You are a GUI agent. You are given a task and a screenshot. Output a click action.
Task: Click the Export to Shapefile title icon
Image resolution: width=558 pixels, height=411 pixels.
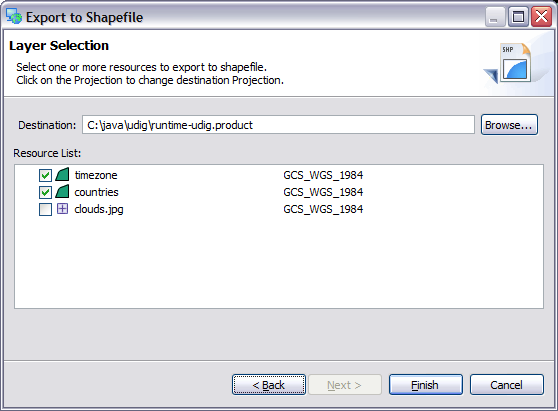pos(14,16)
